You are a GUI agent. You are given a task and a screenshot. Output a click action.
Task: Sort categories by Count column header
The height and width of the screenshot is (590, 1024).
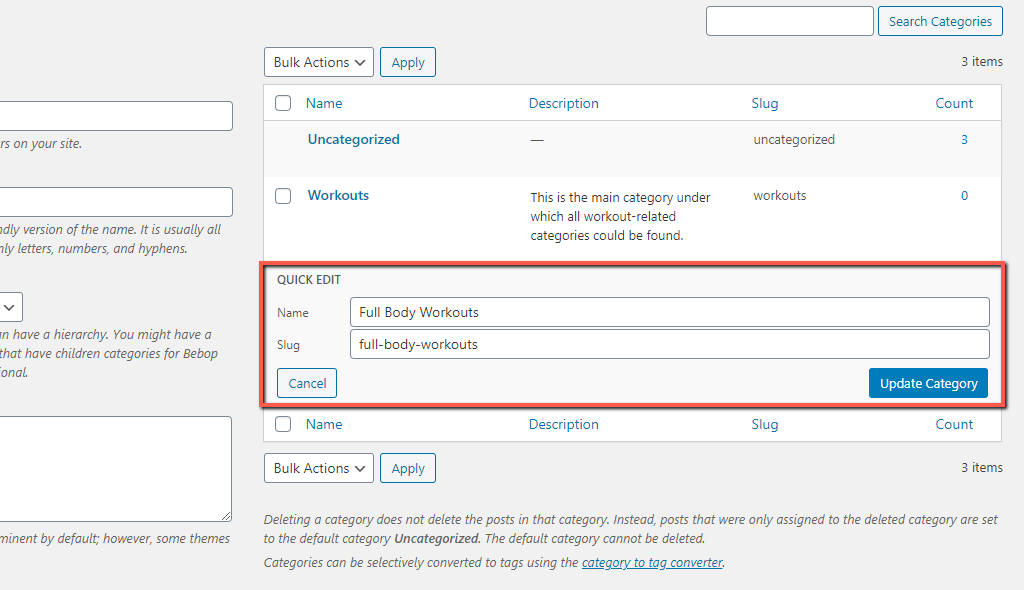[954, 103]
